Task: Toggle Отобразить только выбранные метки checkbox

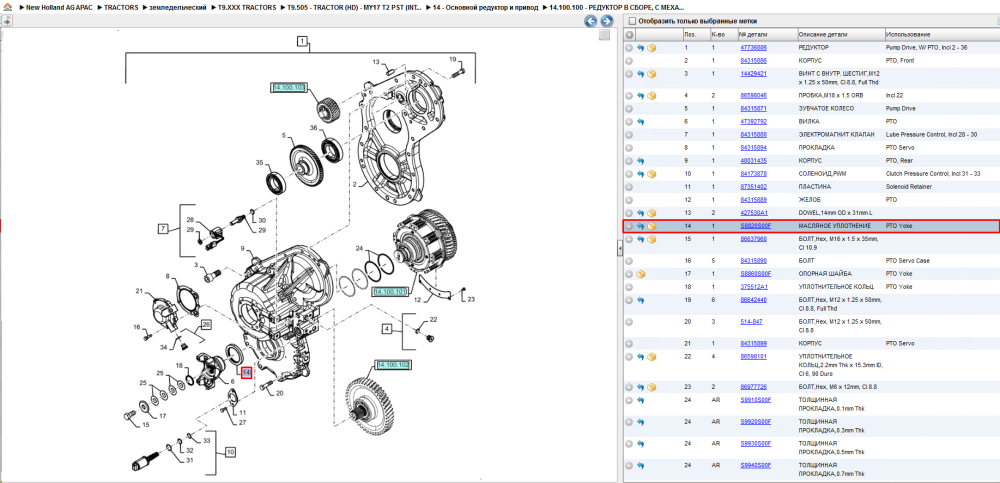Action: coord(632,21)
